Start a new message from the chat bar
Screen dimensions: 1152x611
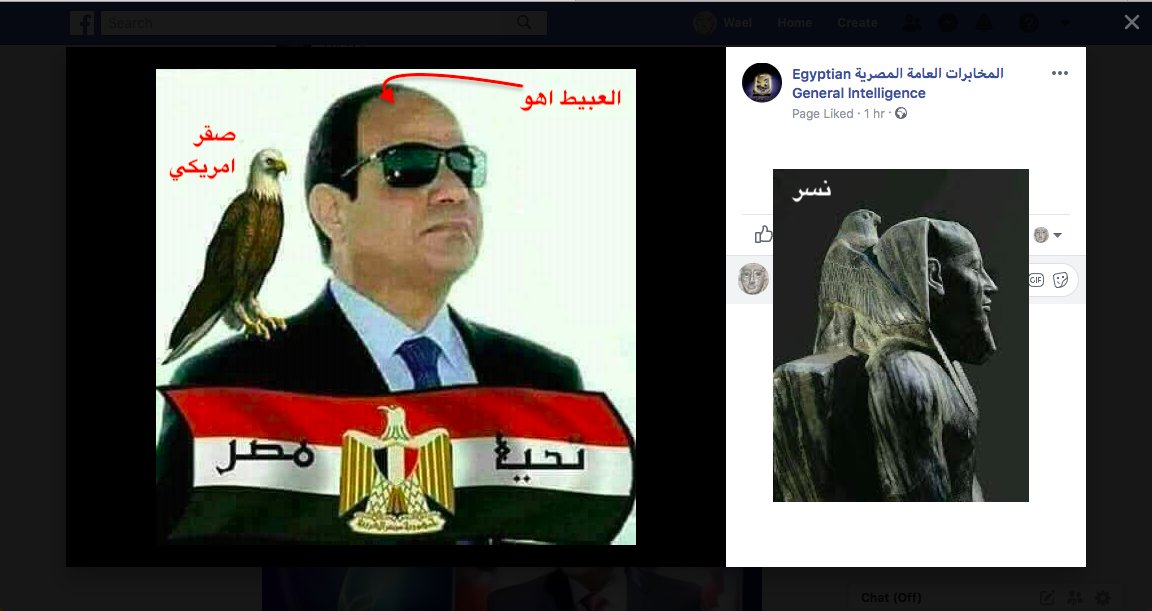pos(1047,598)
